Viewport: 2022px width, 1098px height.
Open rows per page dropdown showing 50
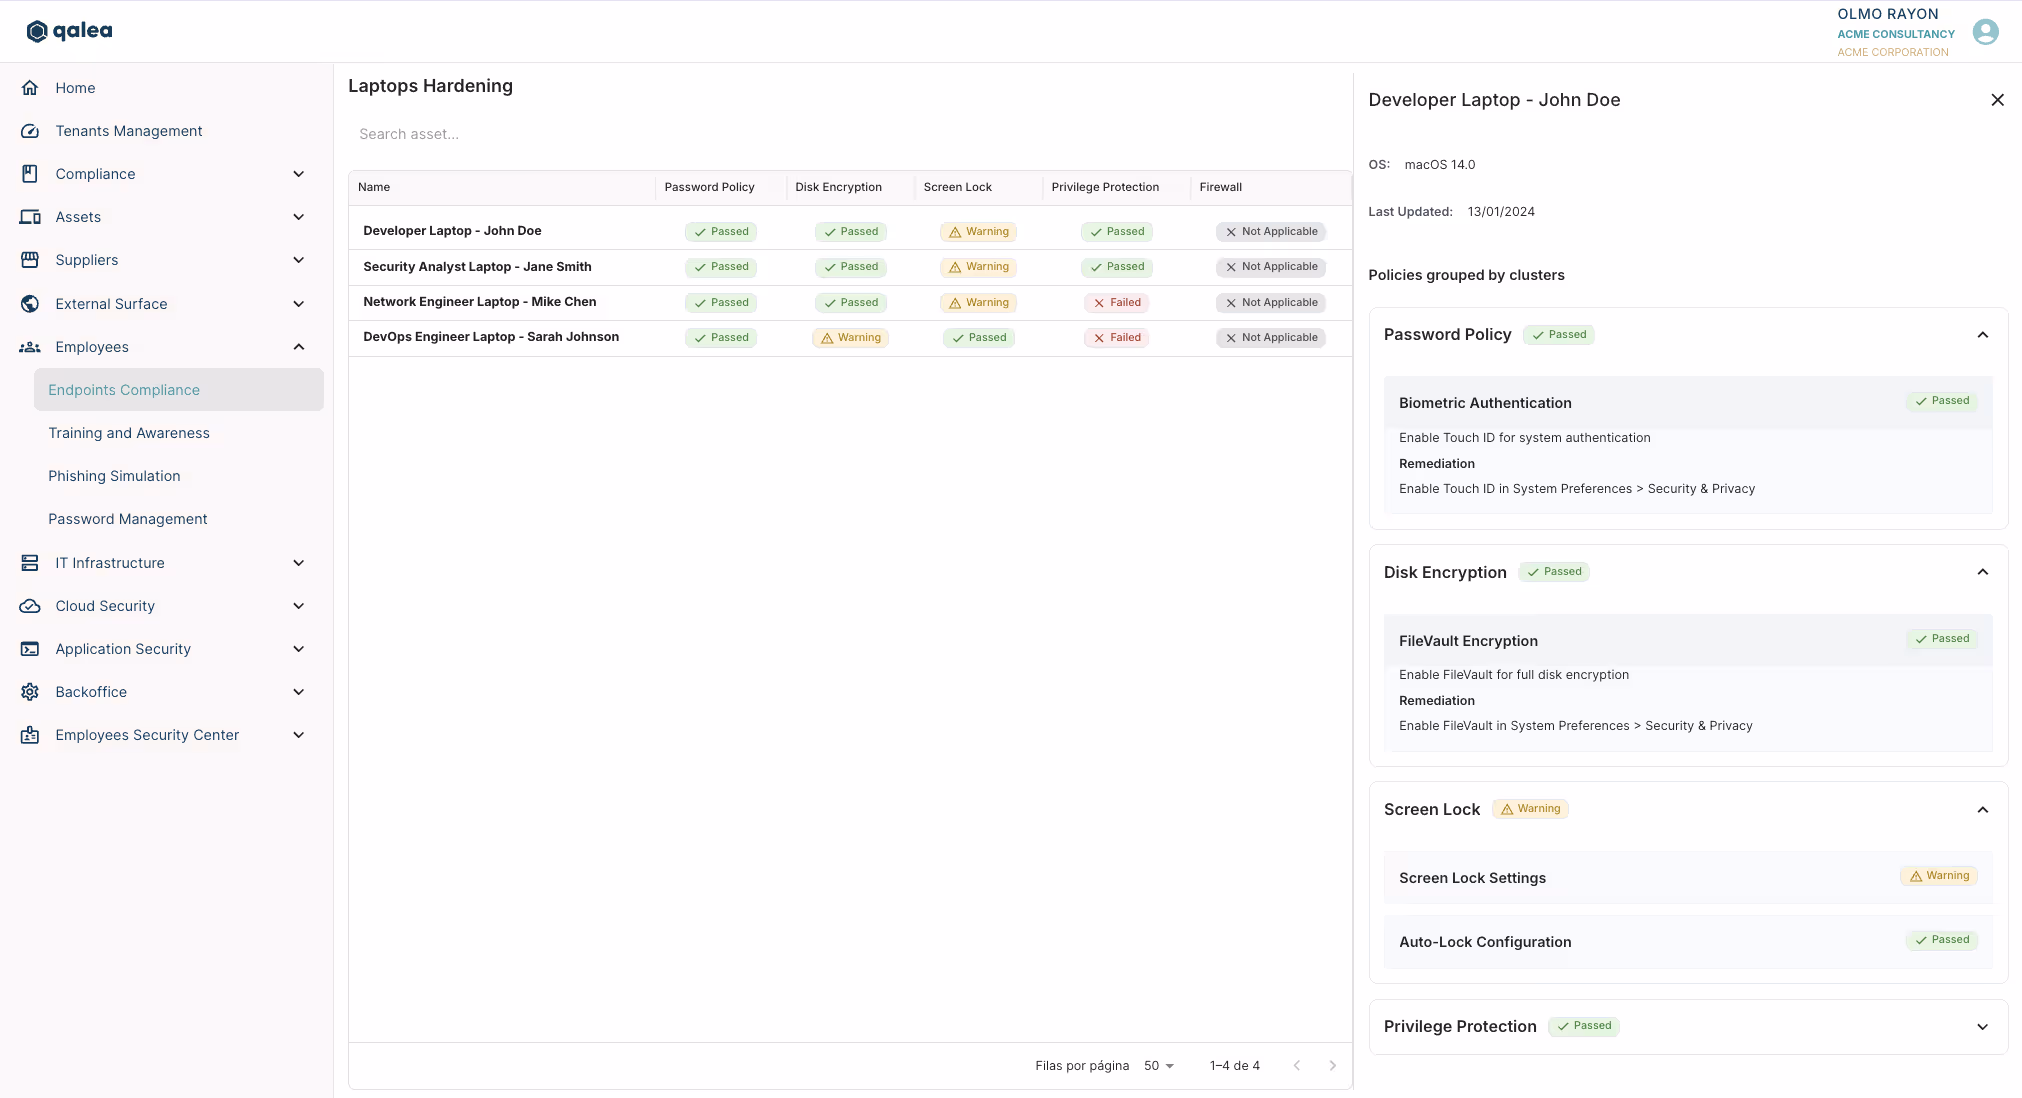pos(1159,1066)
